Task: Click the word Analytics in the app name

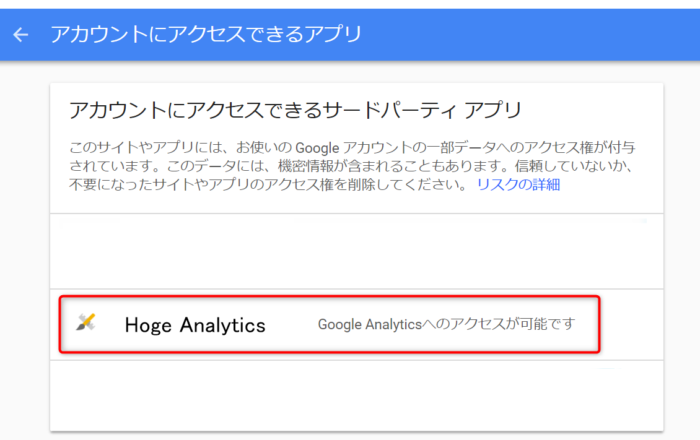Action: (223, 325)
